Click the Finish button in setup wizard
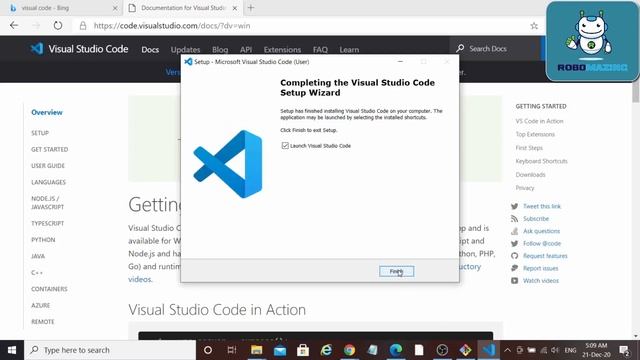 tap(396, 271)
